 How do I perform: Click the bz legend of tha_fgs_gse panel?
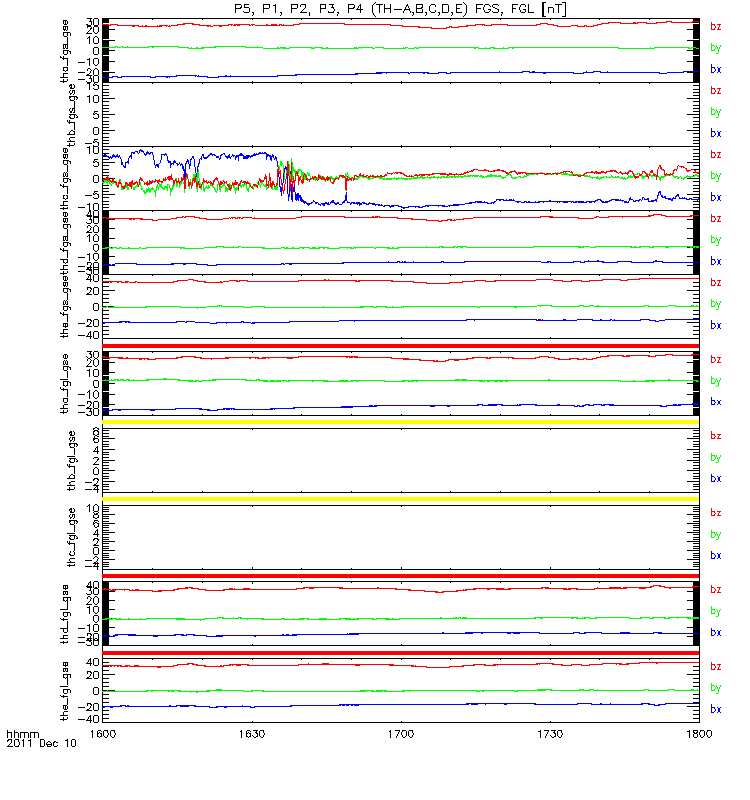pyautogui.click(x=715, y=27)
